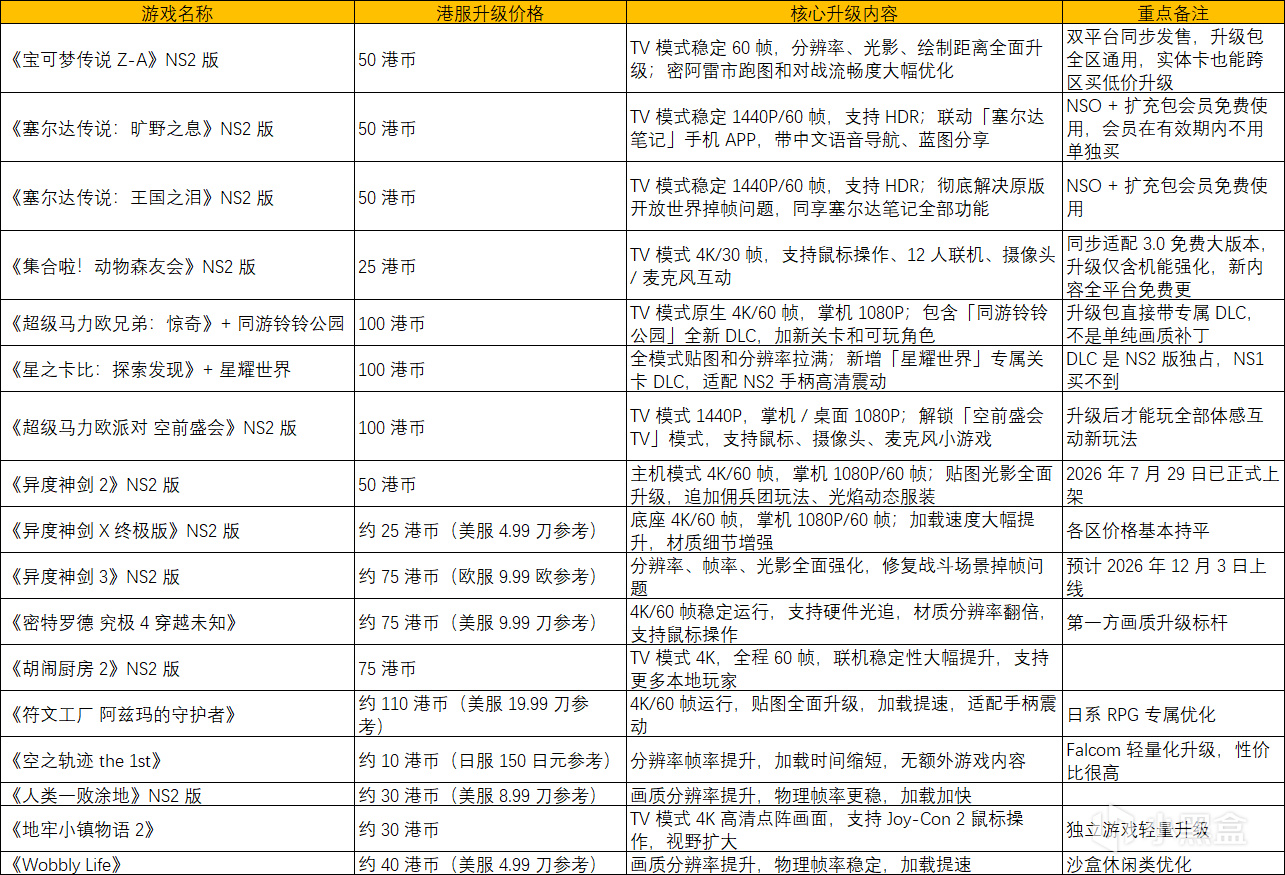1285x875 pixels.
Task: Click the "游戏名称" header cell
Action: pos(177,13)
